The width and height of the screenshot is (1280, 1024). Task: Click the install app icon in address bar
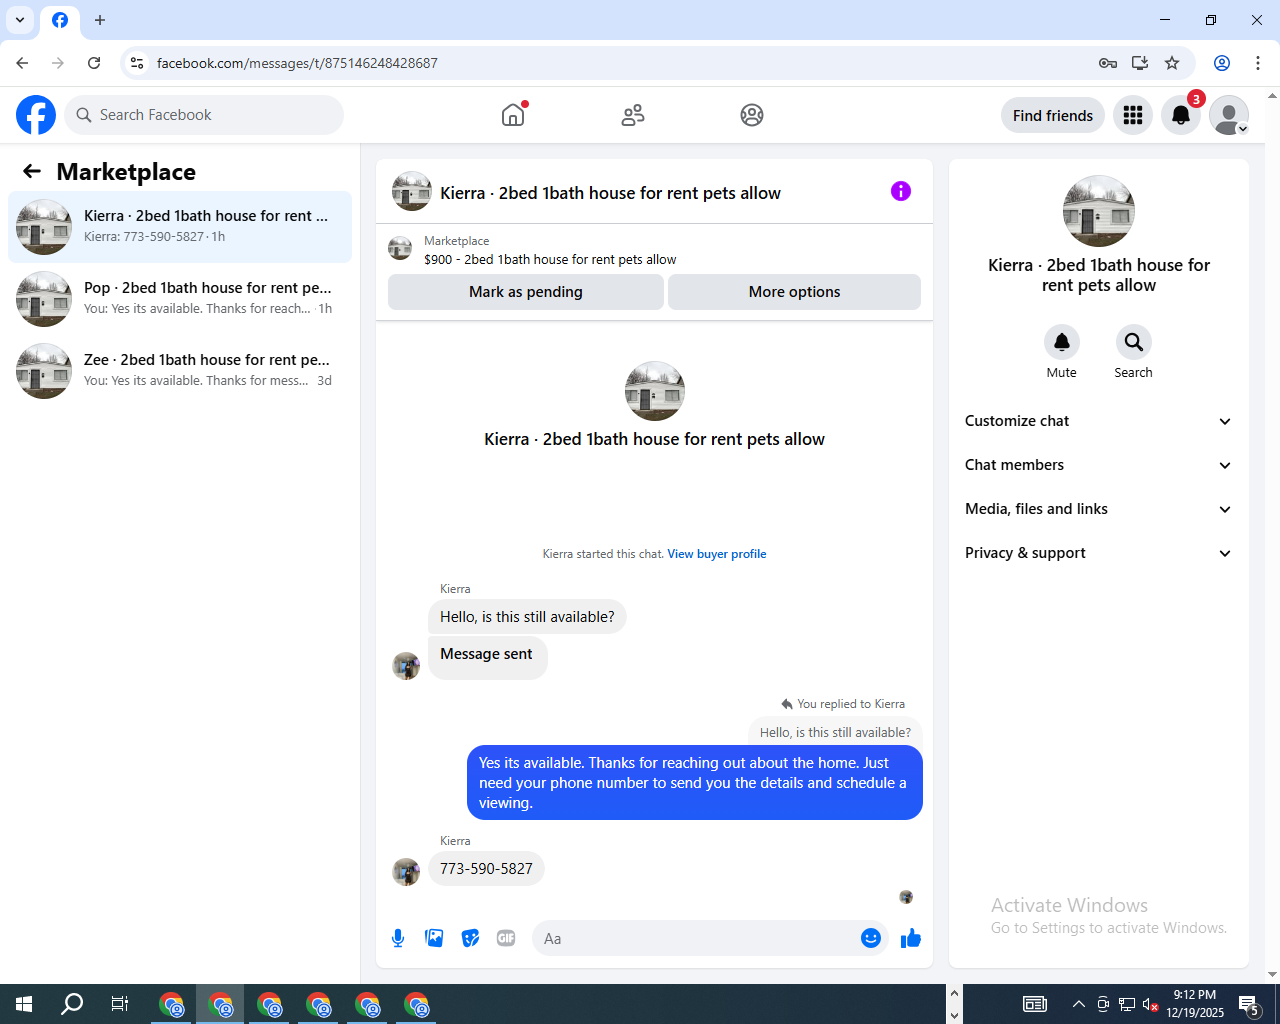coord(1140,63)
